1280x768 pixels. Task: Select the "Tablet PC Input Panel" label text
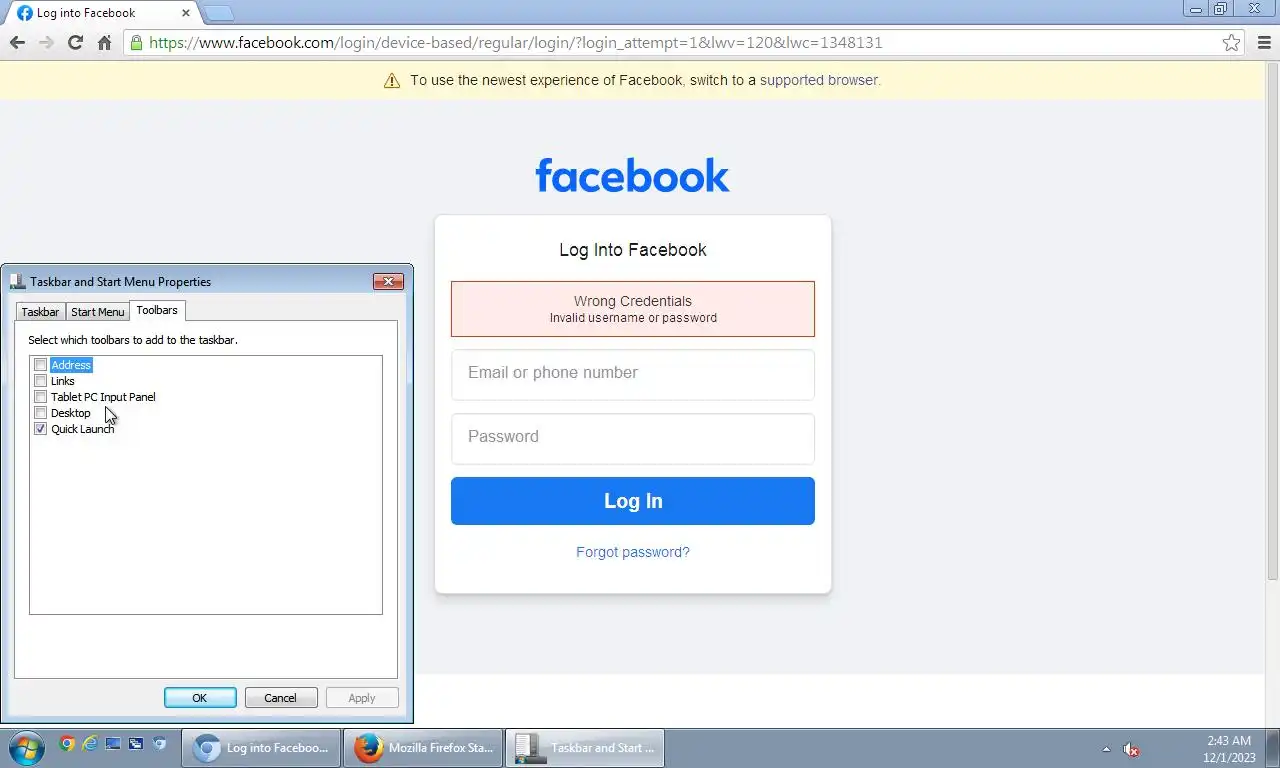103,397
